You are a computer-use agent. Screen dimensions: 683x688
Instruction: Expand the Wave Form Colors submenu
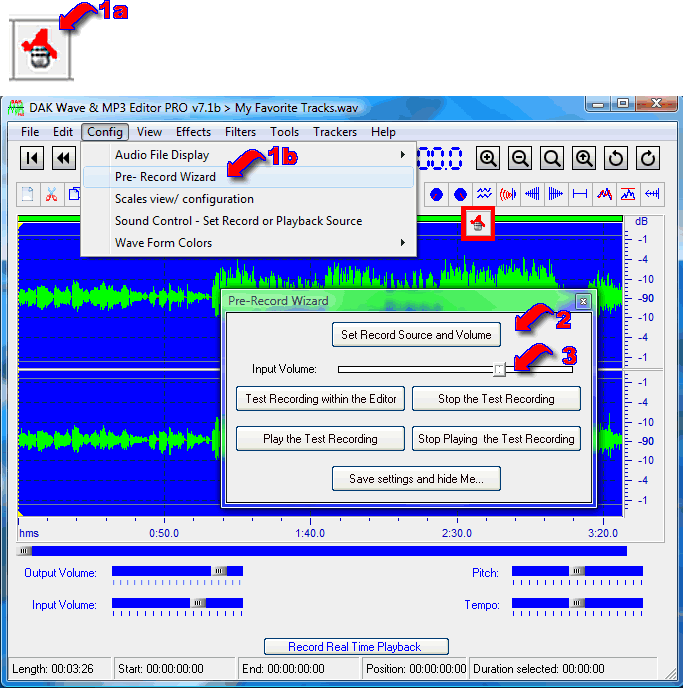(248, 243)
